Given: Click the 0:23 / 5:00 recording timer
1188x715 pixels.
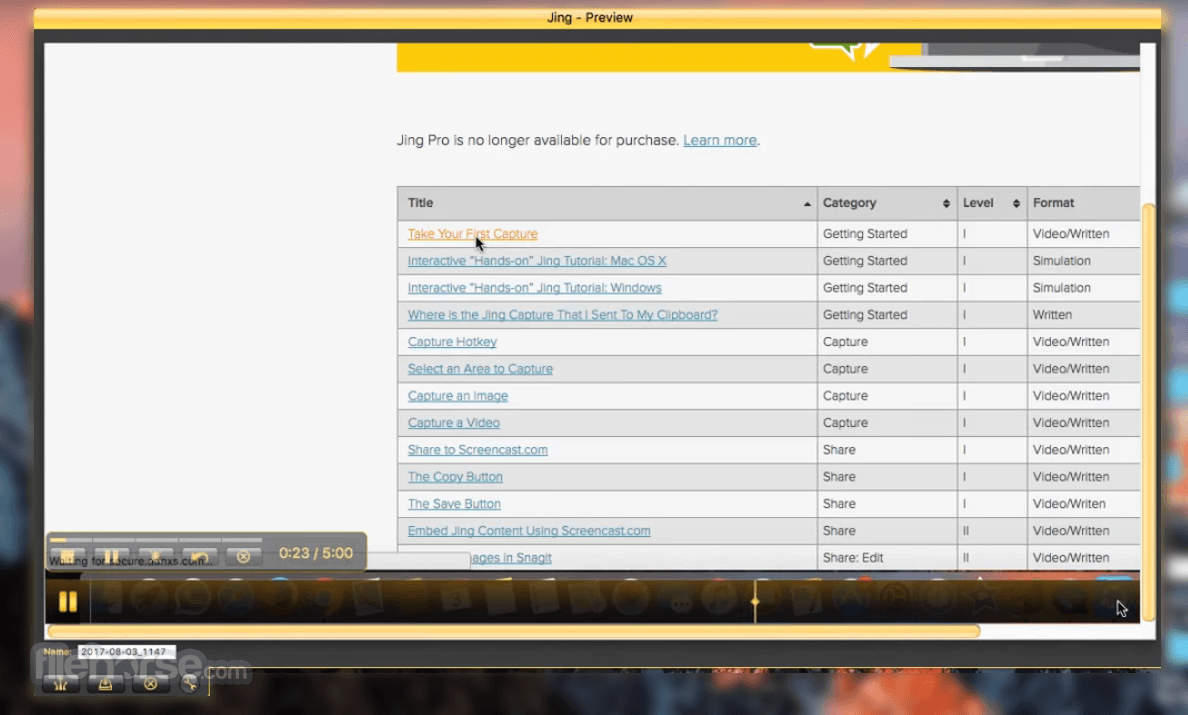Looking at the screenshot, I should pyautogui.click(x=316, y=553).
